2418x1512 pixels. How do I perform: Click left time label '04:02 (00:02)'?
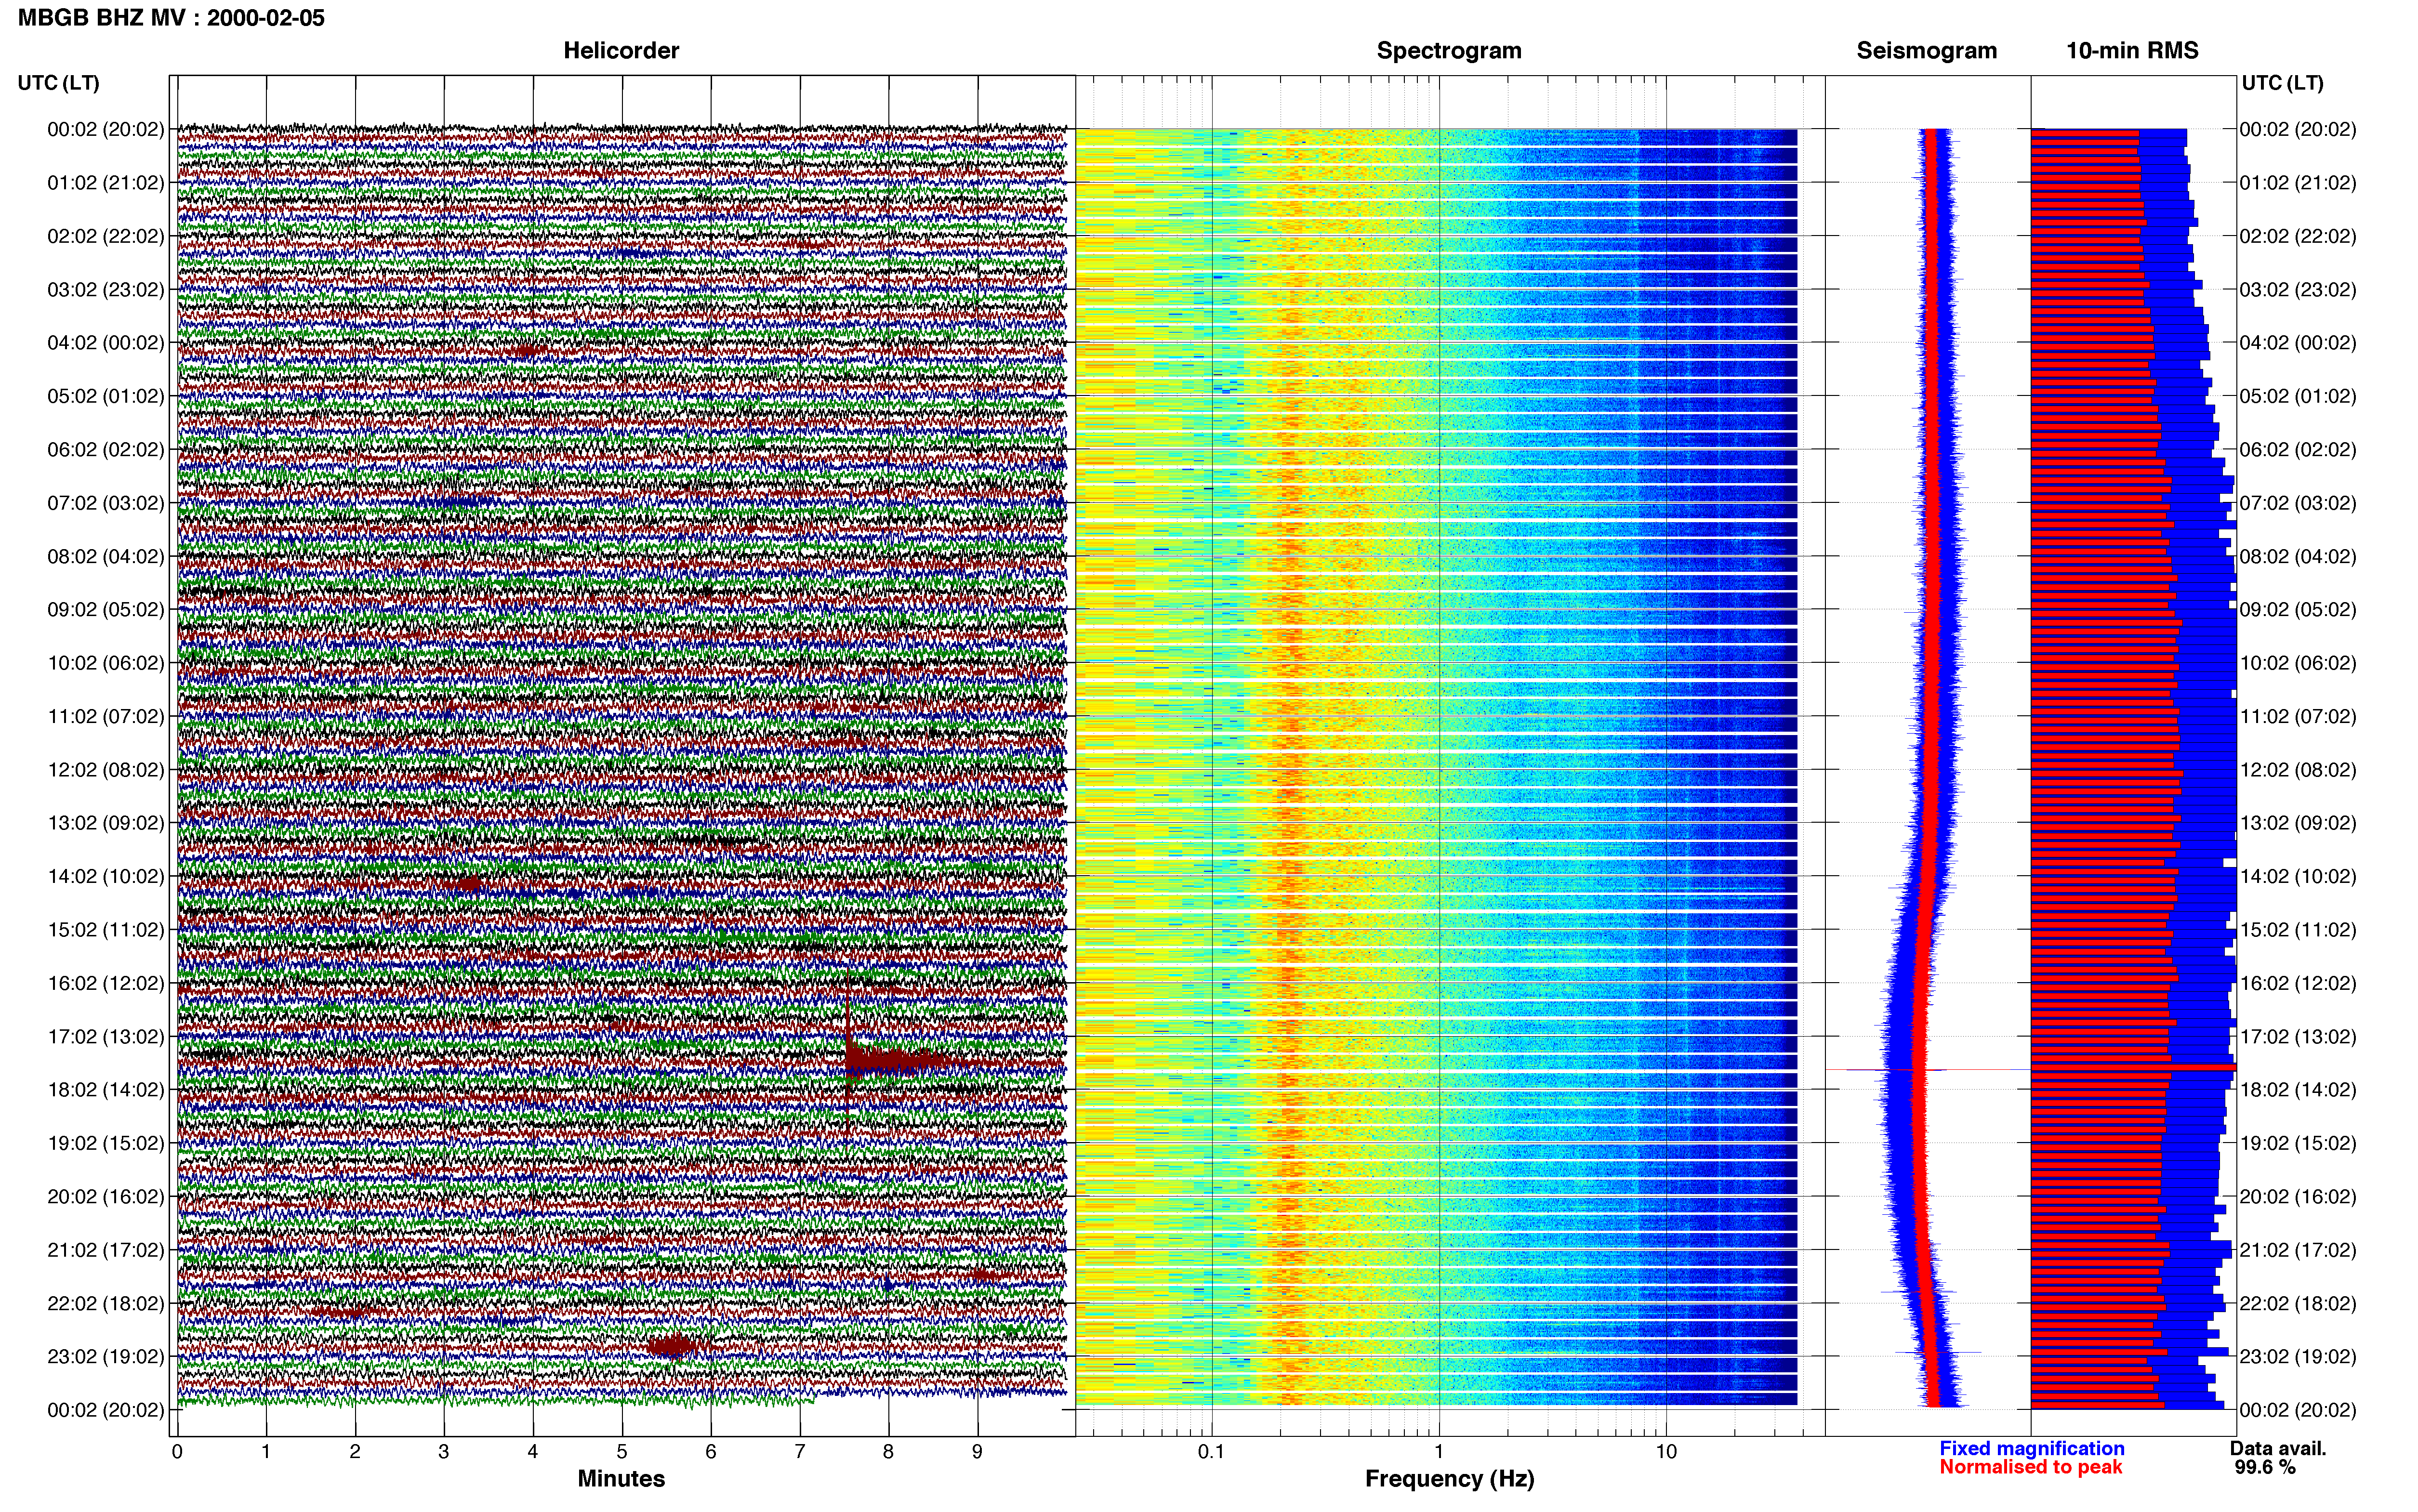(x=106, y=343)
